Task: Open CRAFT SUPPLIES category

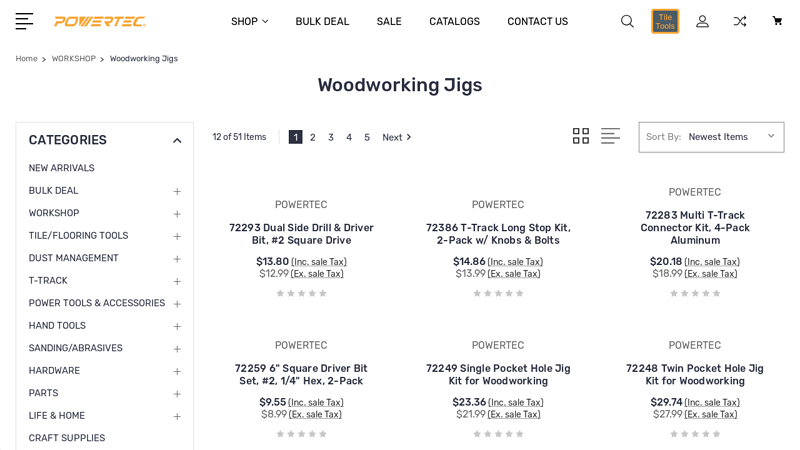Action: pyautogui.click(x=67, y=438)
